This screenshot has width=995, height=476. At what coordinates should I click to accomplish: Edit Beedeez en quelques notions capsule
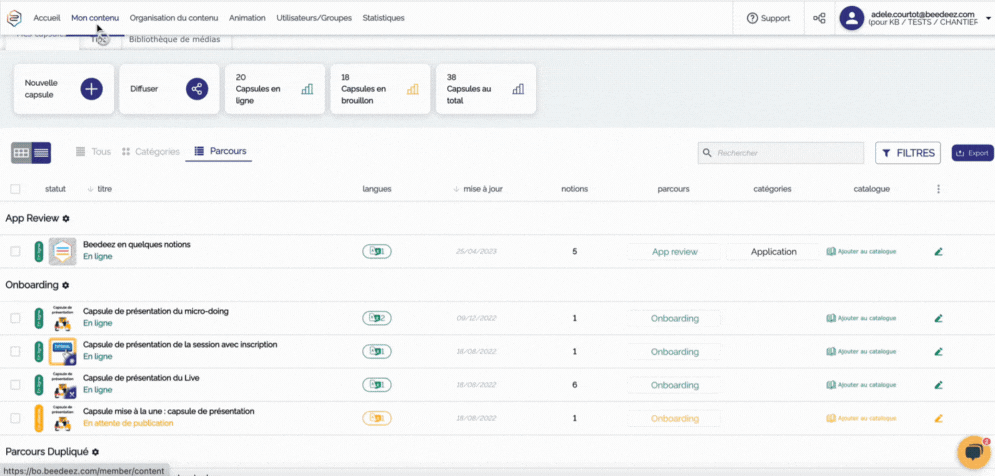pos(938,252)
